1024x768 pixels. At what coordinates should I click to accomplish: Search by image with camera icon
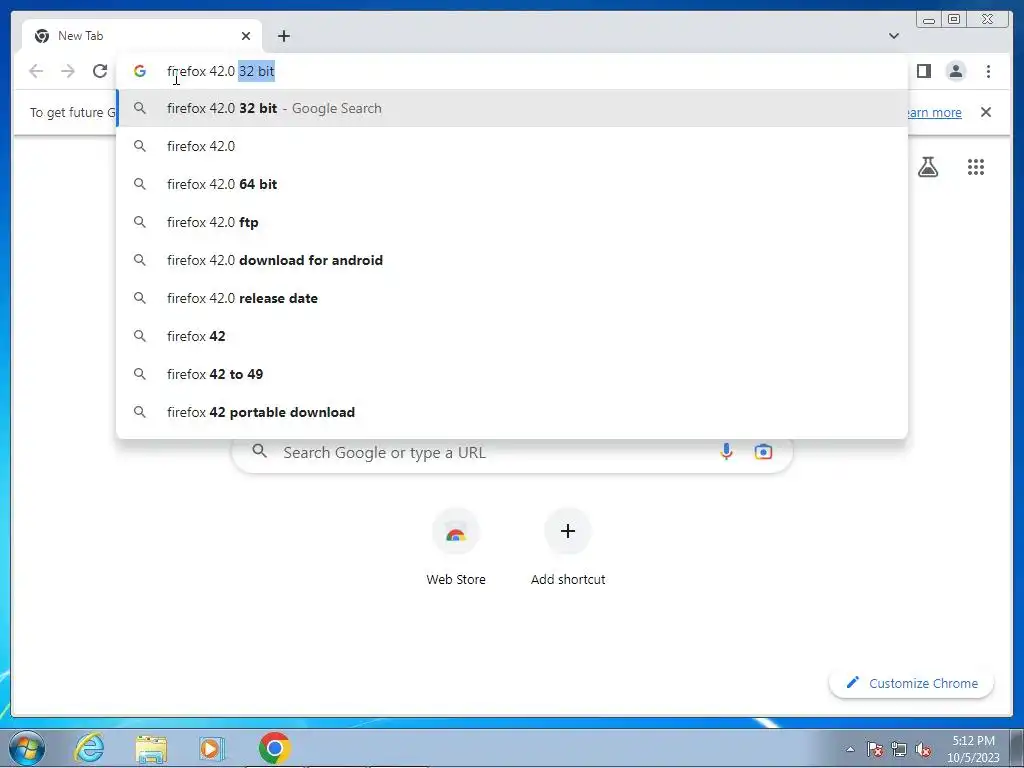[x=763, y=451]
